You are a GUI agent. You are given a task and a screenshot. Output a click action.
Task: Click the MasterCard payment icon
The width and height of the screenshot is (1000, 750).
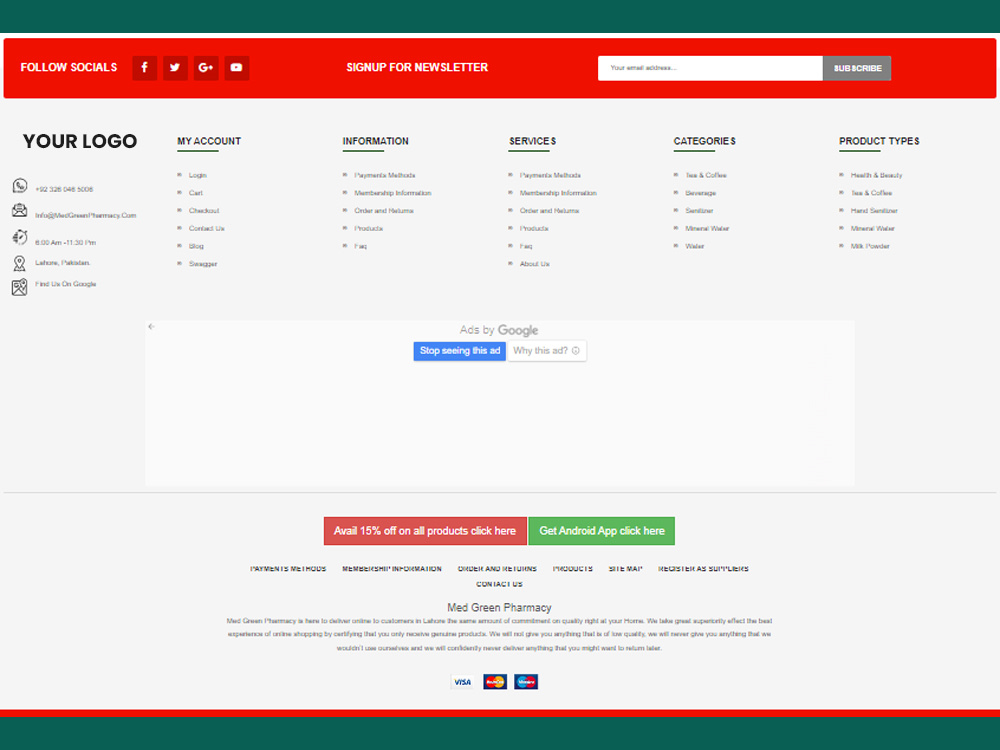click(495, 682)
